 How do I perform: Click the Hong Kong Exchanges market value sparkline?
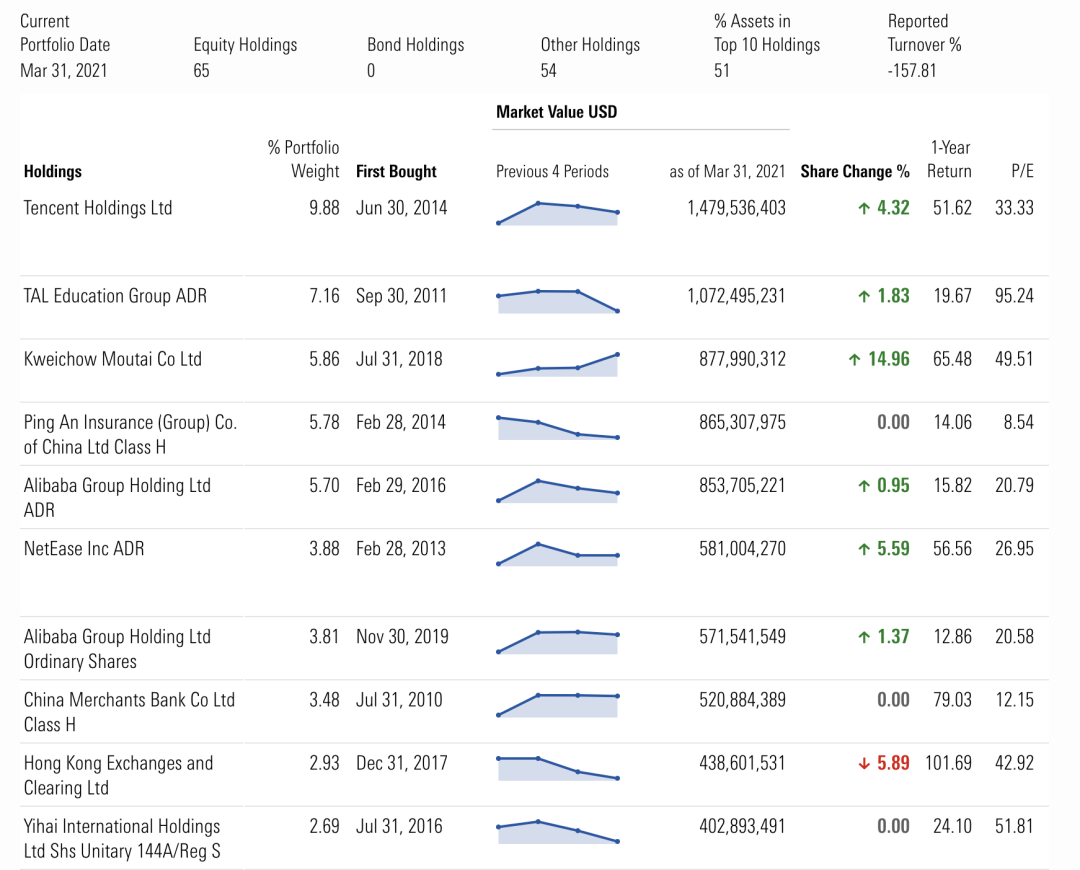coord(558,769)
